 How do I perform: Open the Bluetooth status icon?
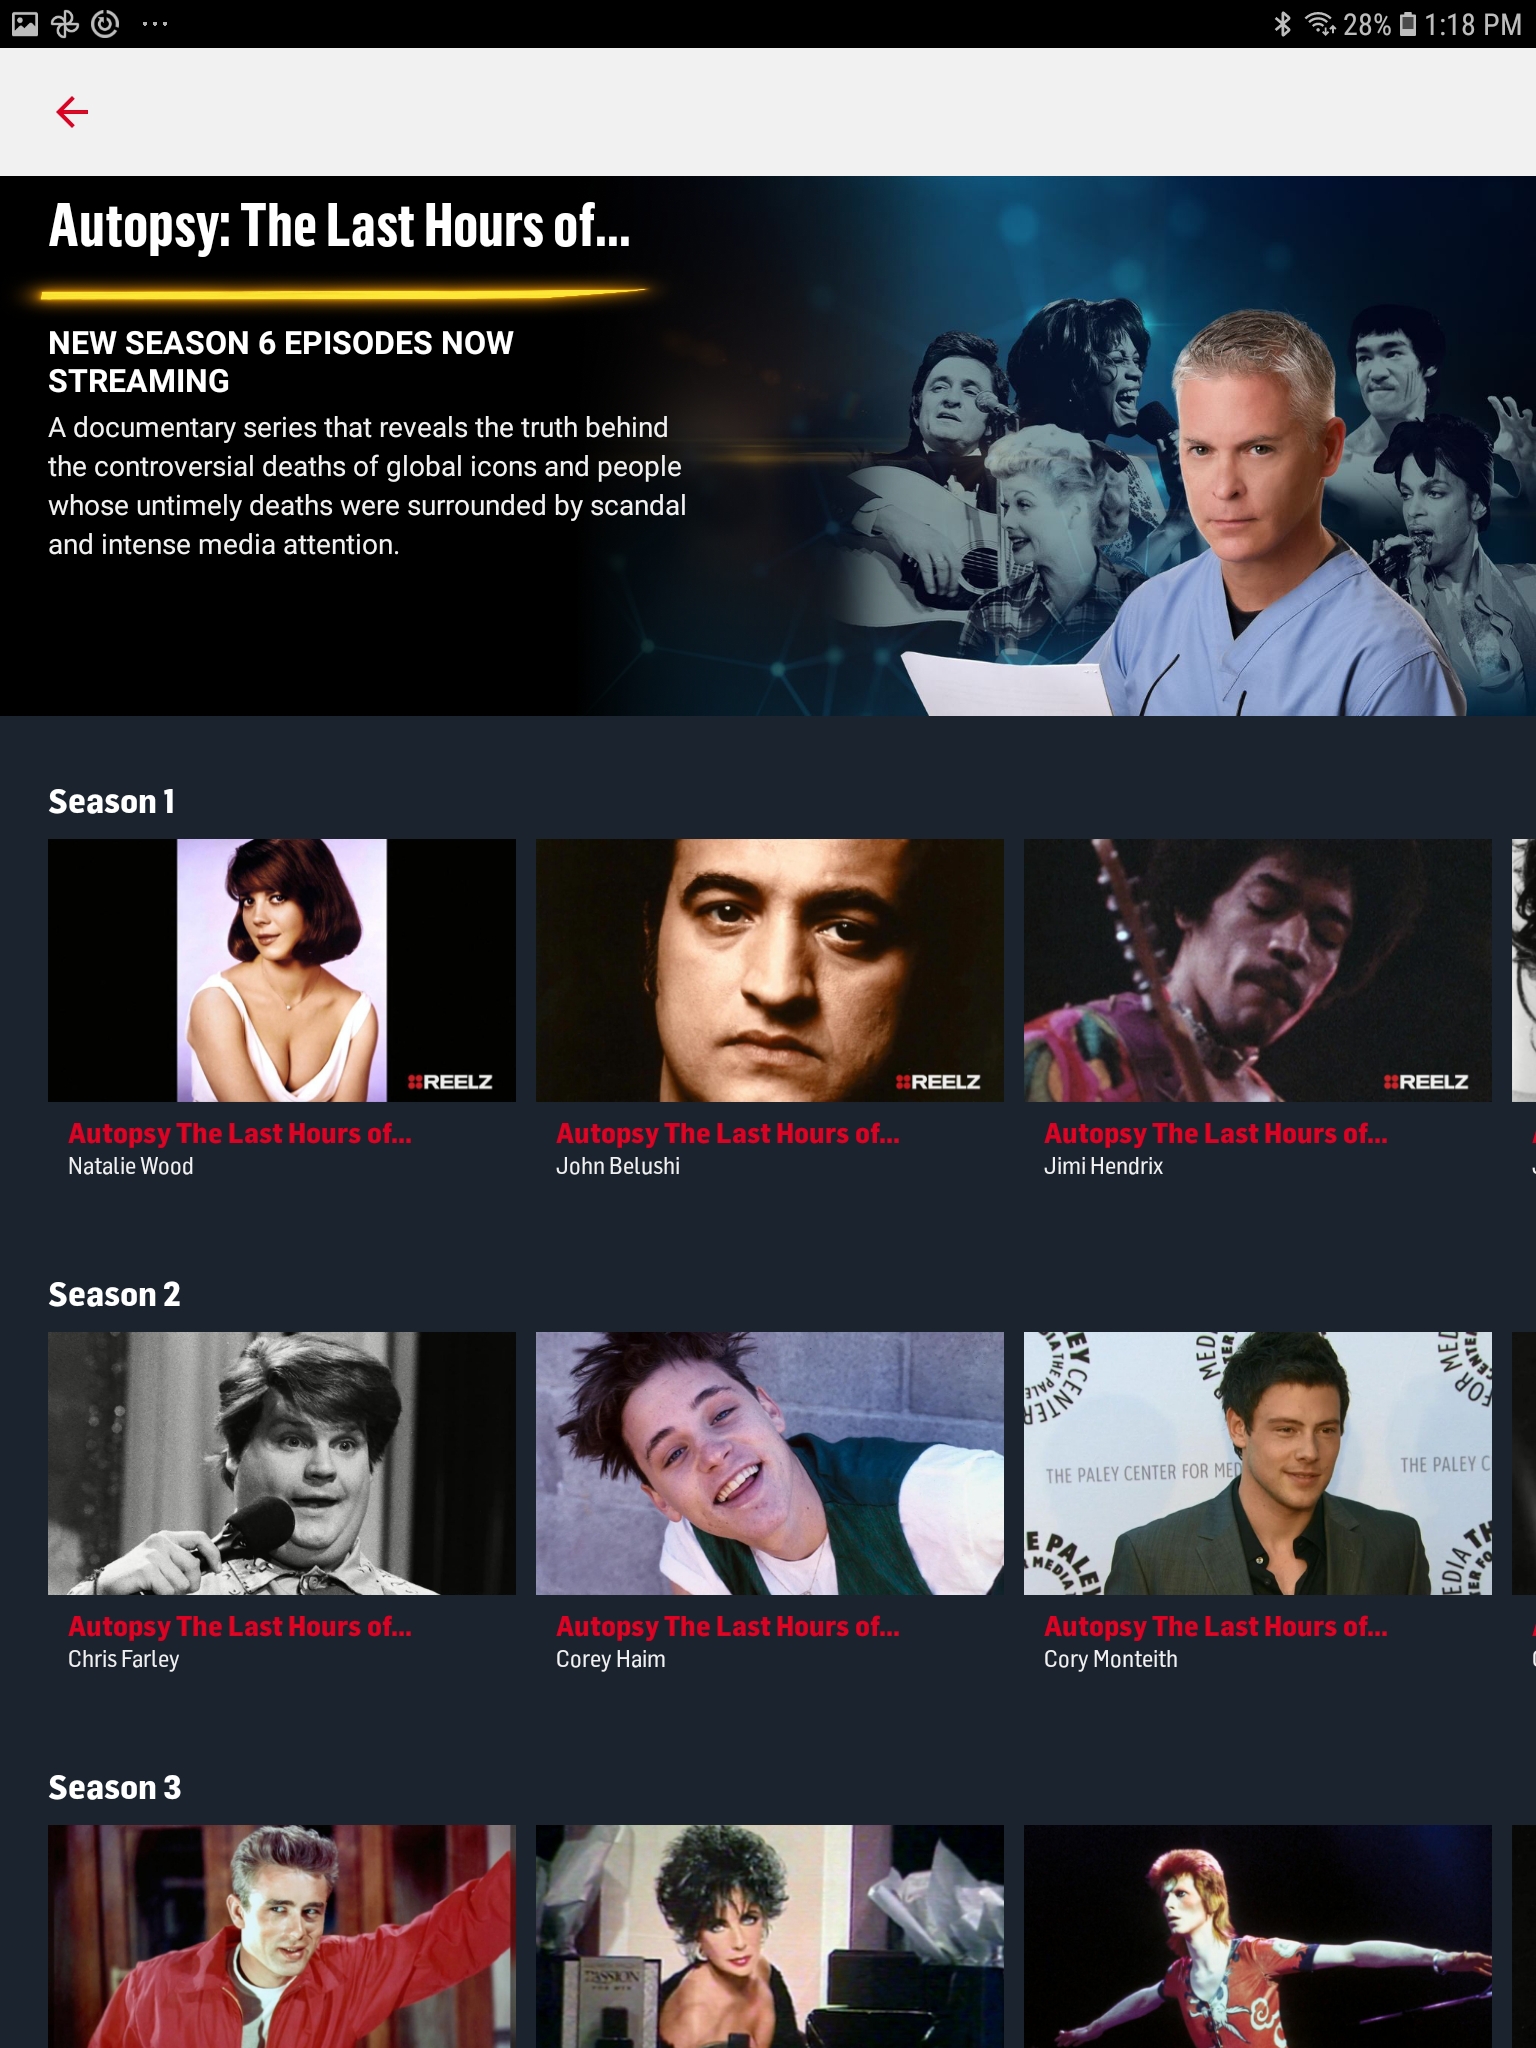click(x=1283, y=24)
